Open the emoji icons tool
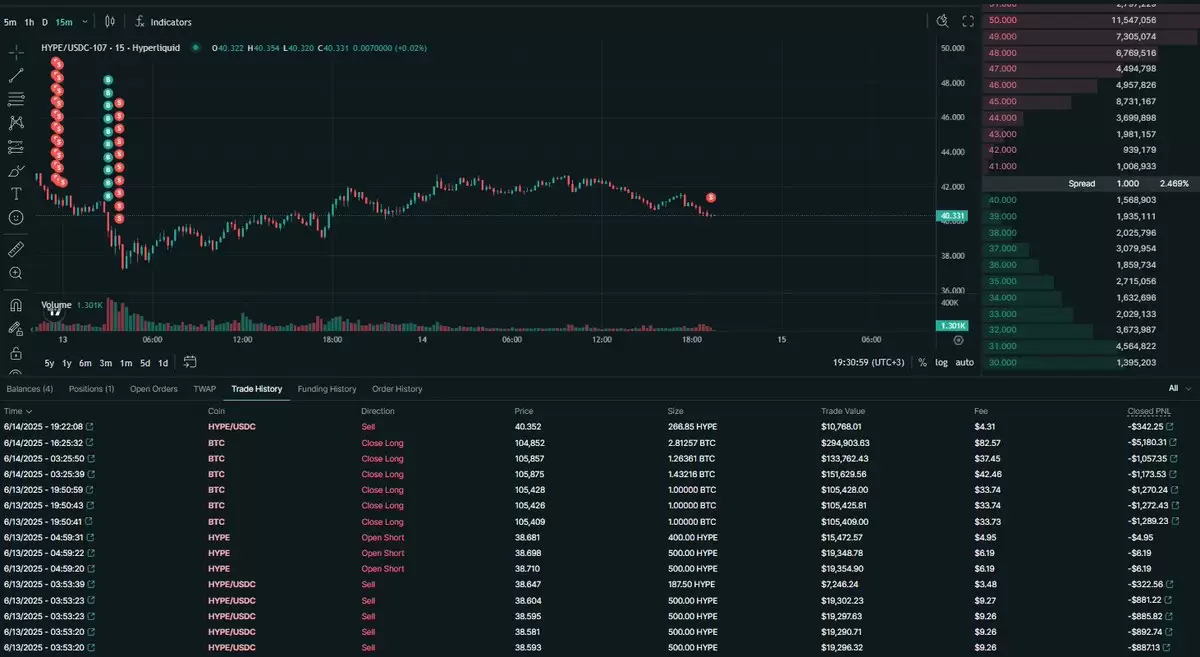Screen dimensions: 1200x657 (x=16, y=217)
